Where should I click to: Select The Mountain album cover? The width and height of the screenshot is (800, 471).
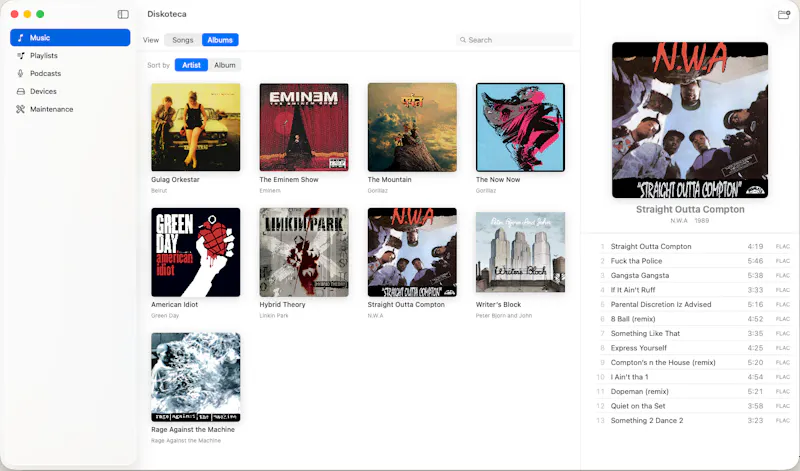[x=412, y=127]
